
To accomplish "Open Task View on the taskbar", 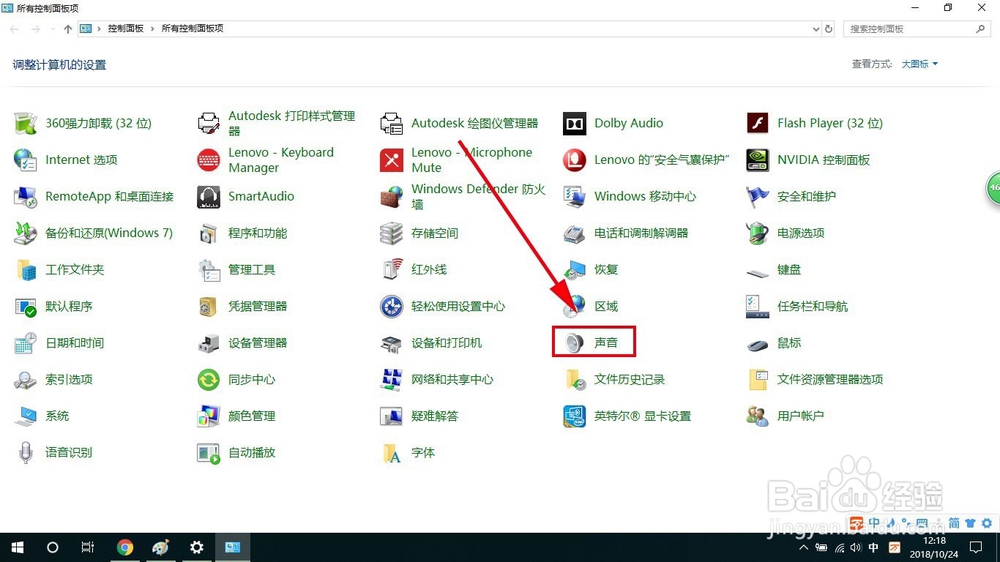I will tap(88, 547).
